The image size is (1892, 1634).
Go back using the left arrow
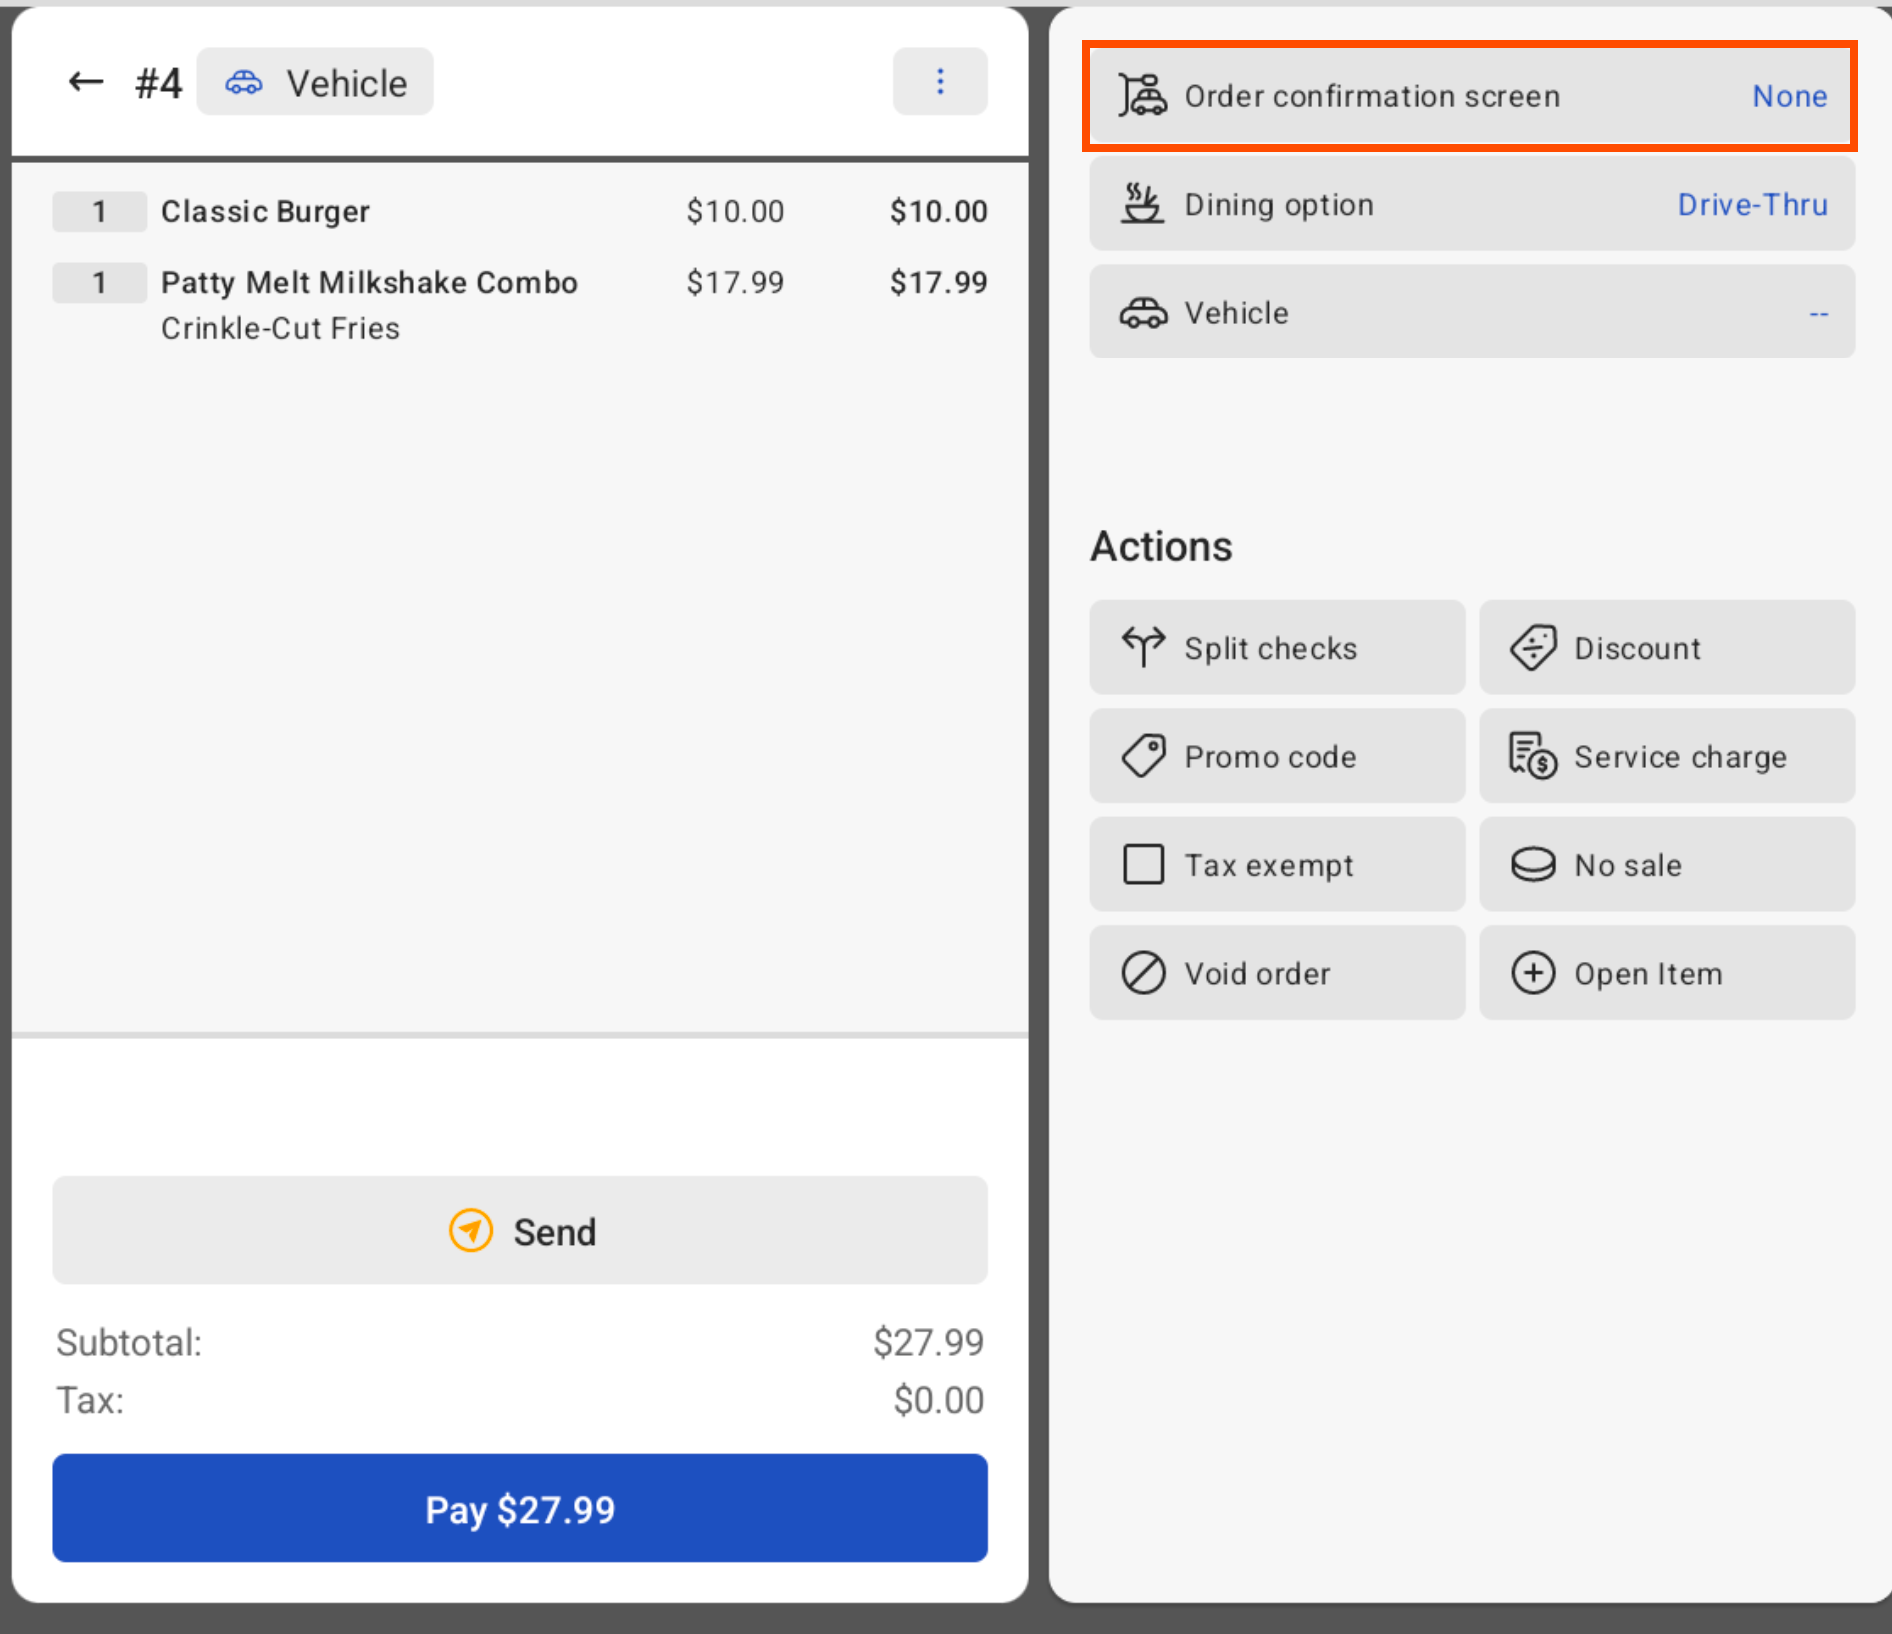86,82
